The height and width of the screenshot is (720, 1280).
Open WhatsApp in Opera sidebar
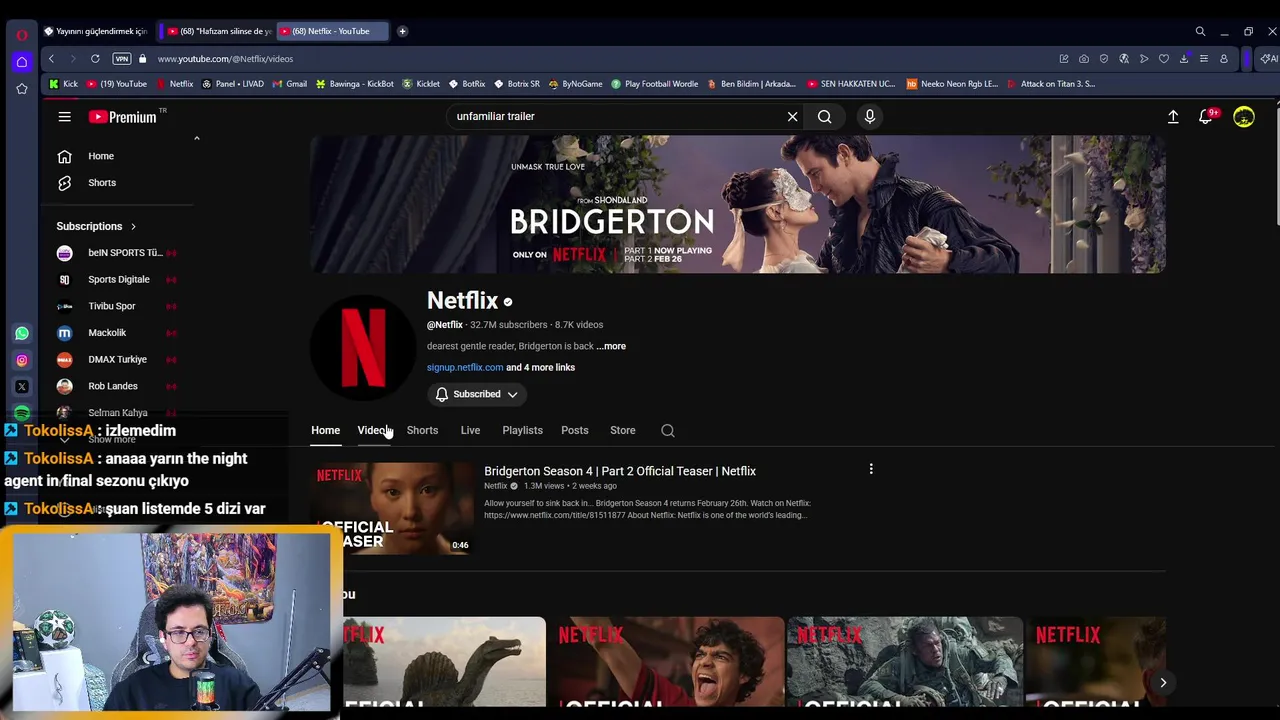[22, 333]
